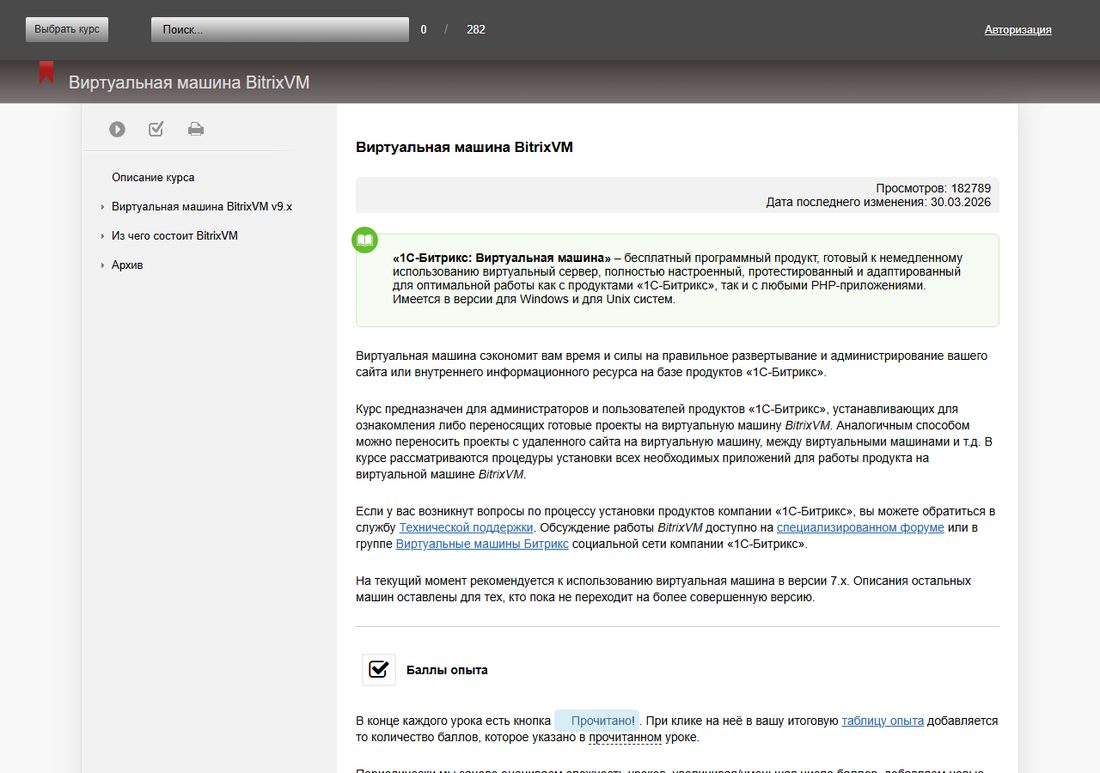
Task: Click the Прочитано! button sample
Action: coord(597,720)
